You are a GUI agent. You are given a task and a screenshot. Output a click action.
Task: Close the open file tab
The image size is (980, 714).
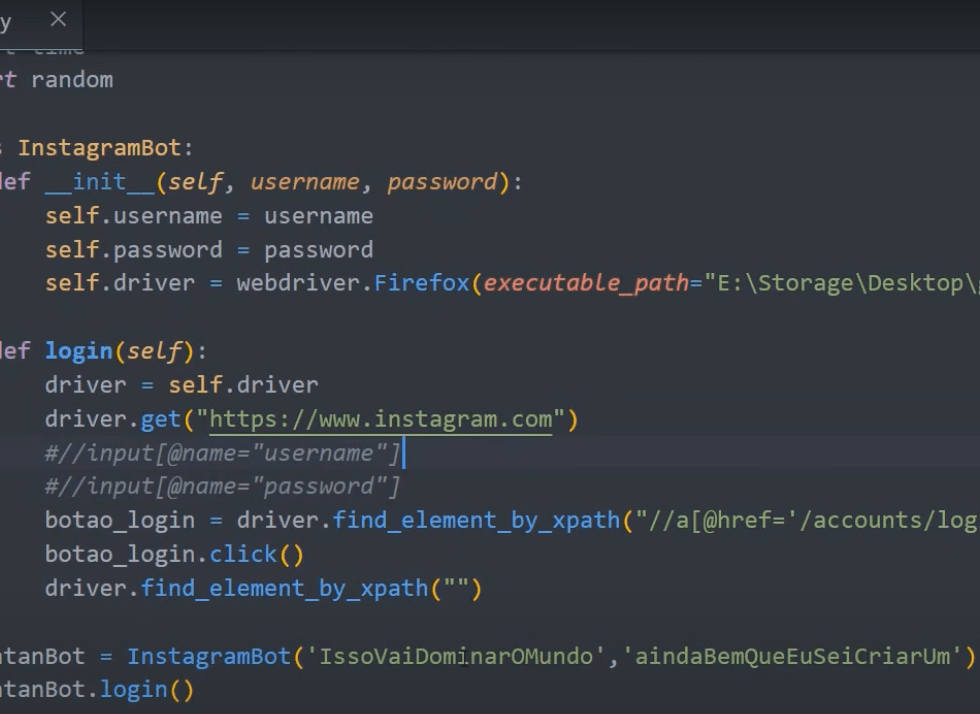point(58,19)
